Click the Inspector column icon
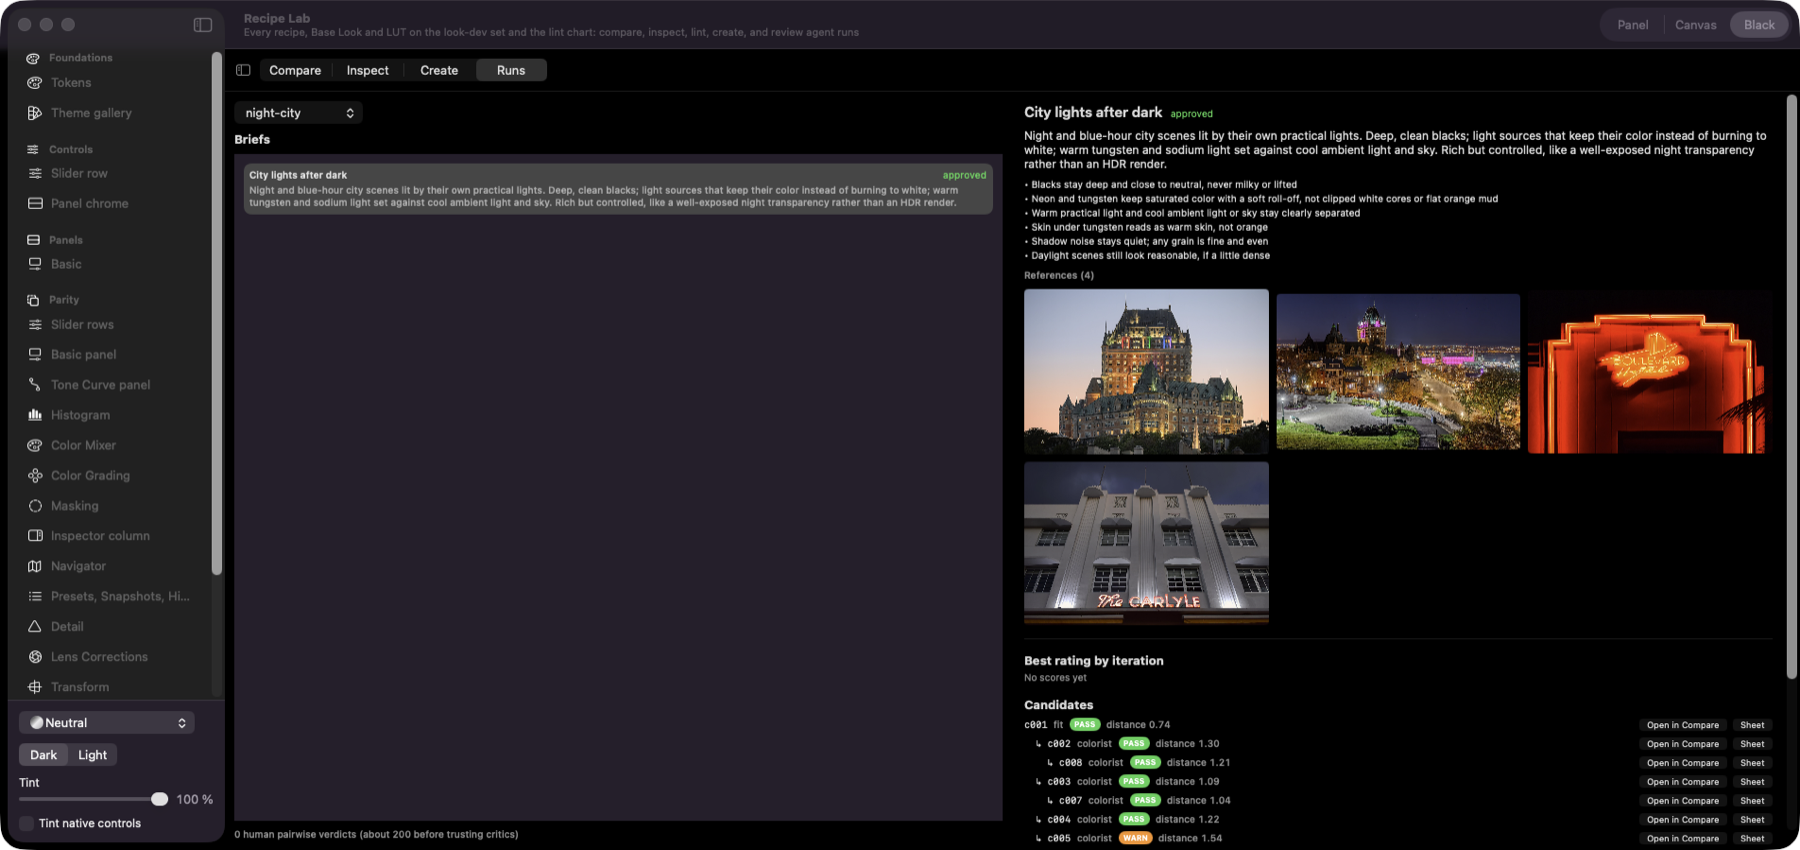The image size is (1800, 850). 35,536
